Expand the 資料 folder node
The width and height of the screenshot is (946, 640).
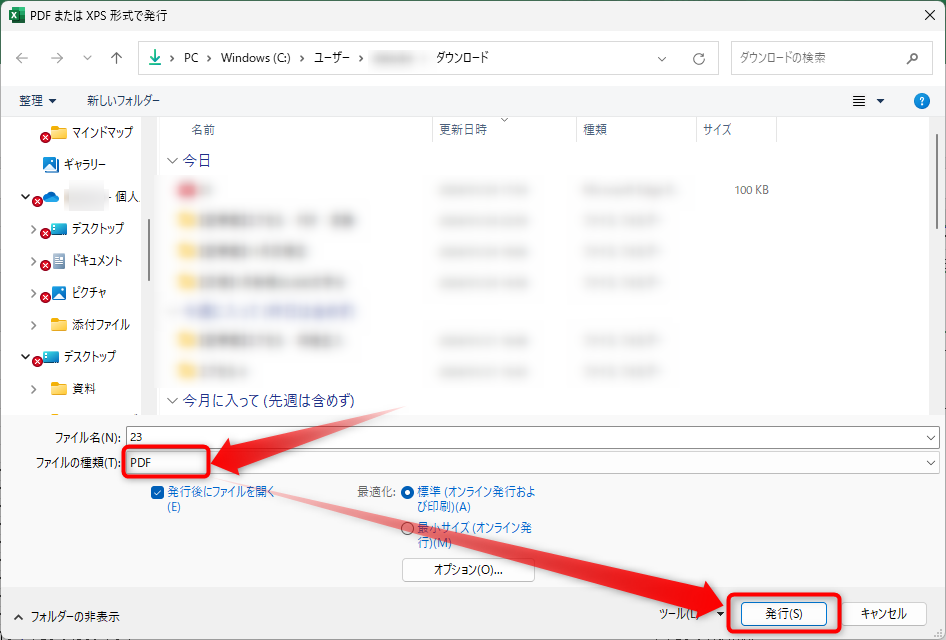[33, 389]
